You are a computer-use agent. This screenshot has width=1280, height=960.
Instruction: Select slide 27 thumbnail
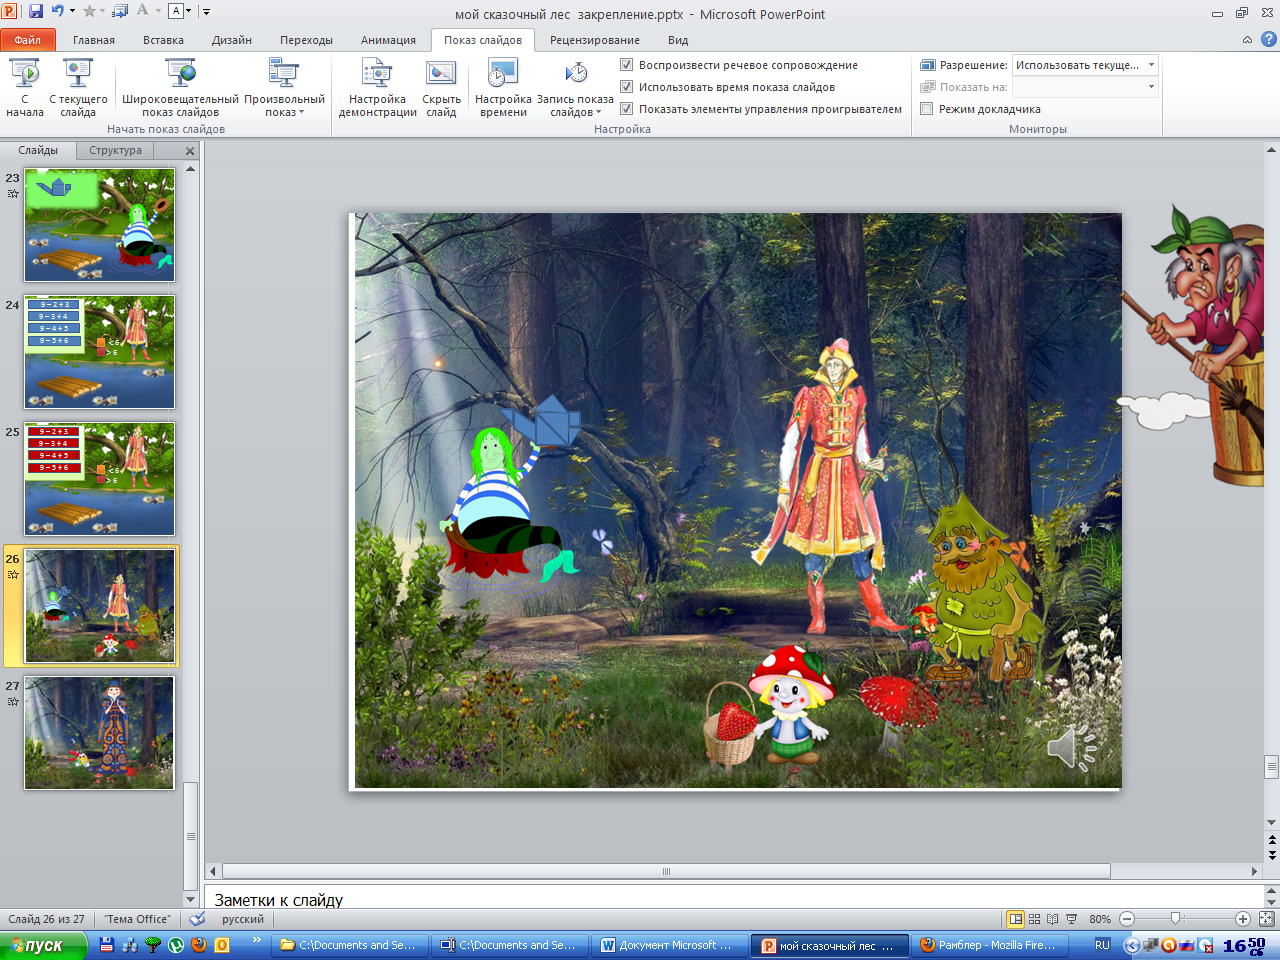coord(99,733)
